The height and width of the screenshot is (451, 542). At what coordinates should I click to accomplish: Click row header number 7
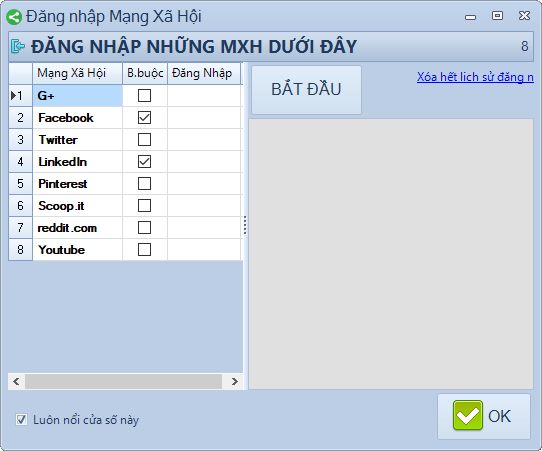coord(20,227)
